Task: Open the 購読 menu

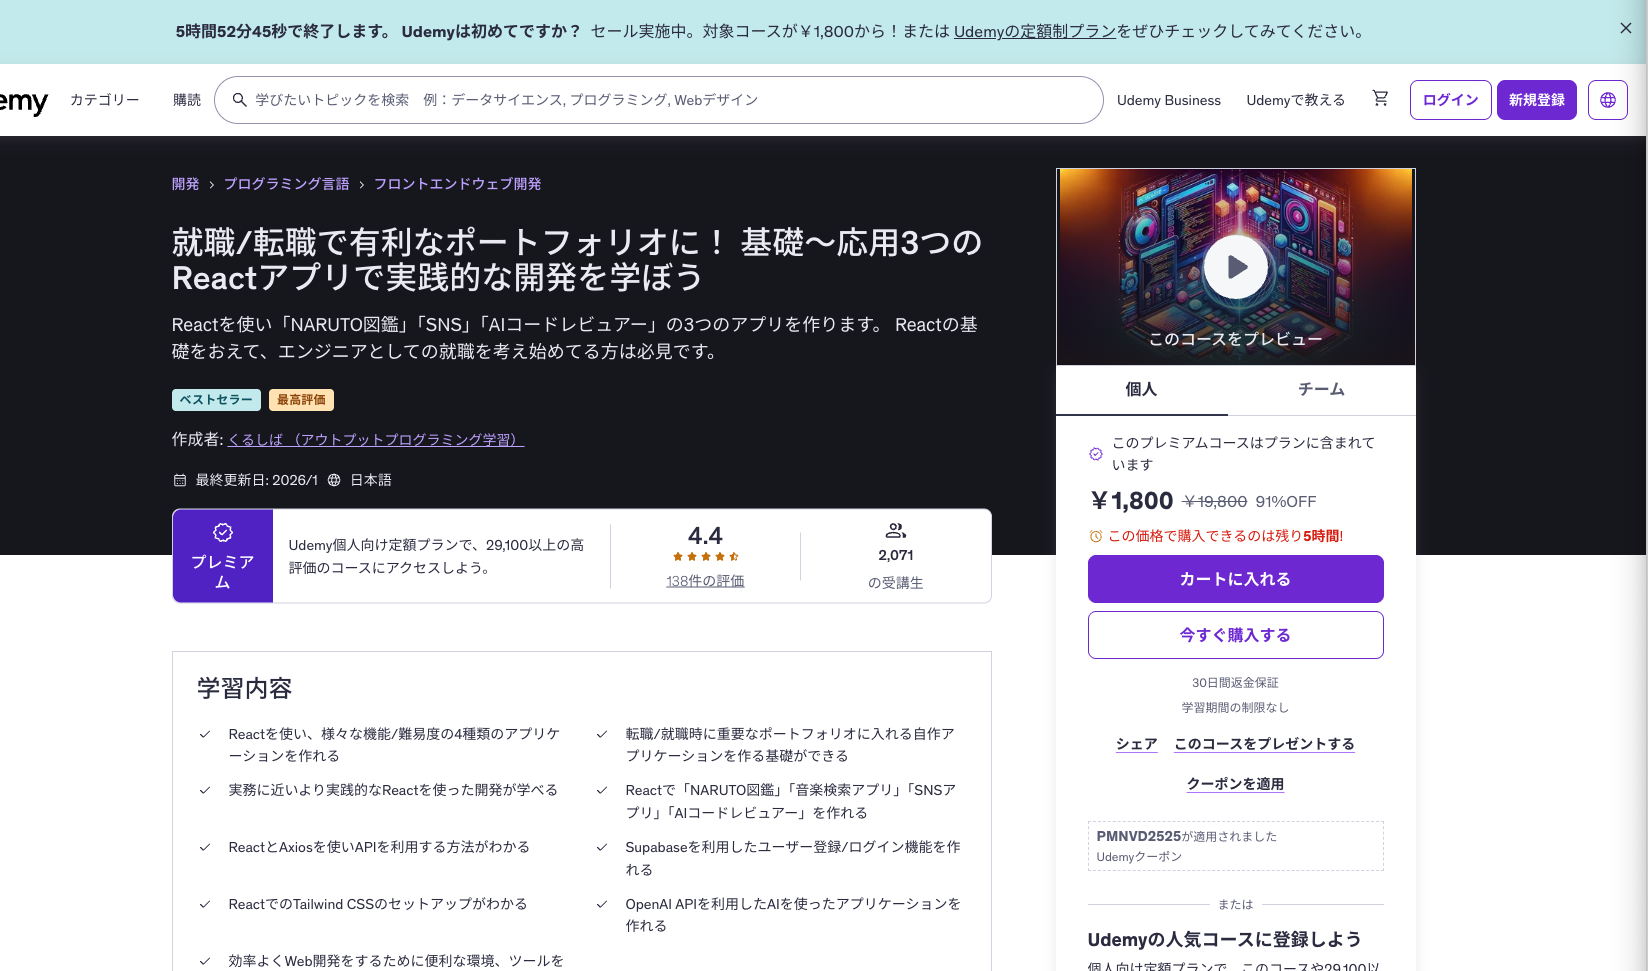Action: 186,100
